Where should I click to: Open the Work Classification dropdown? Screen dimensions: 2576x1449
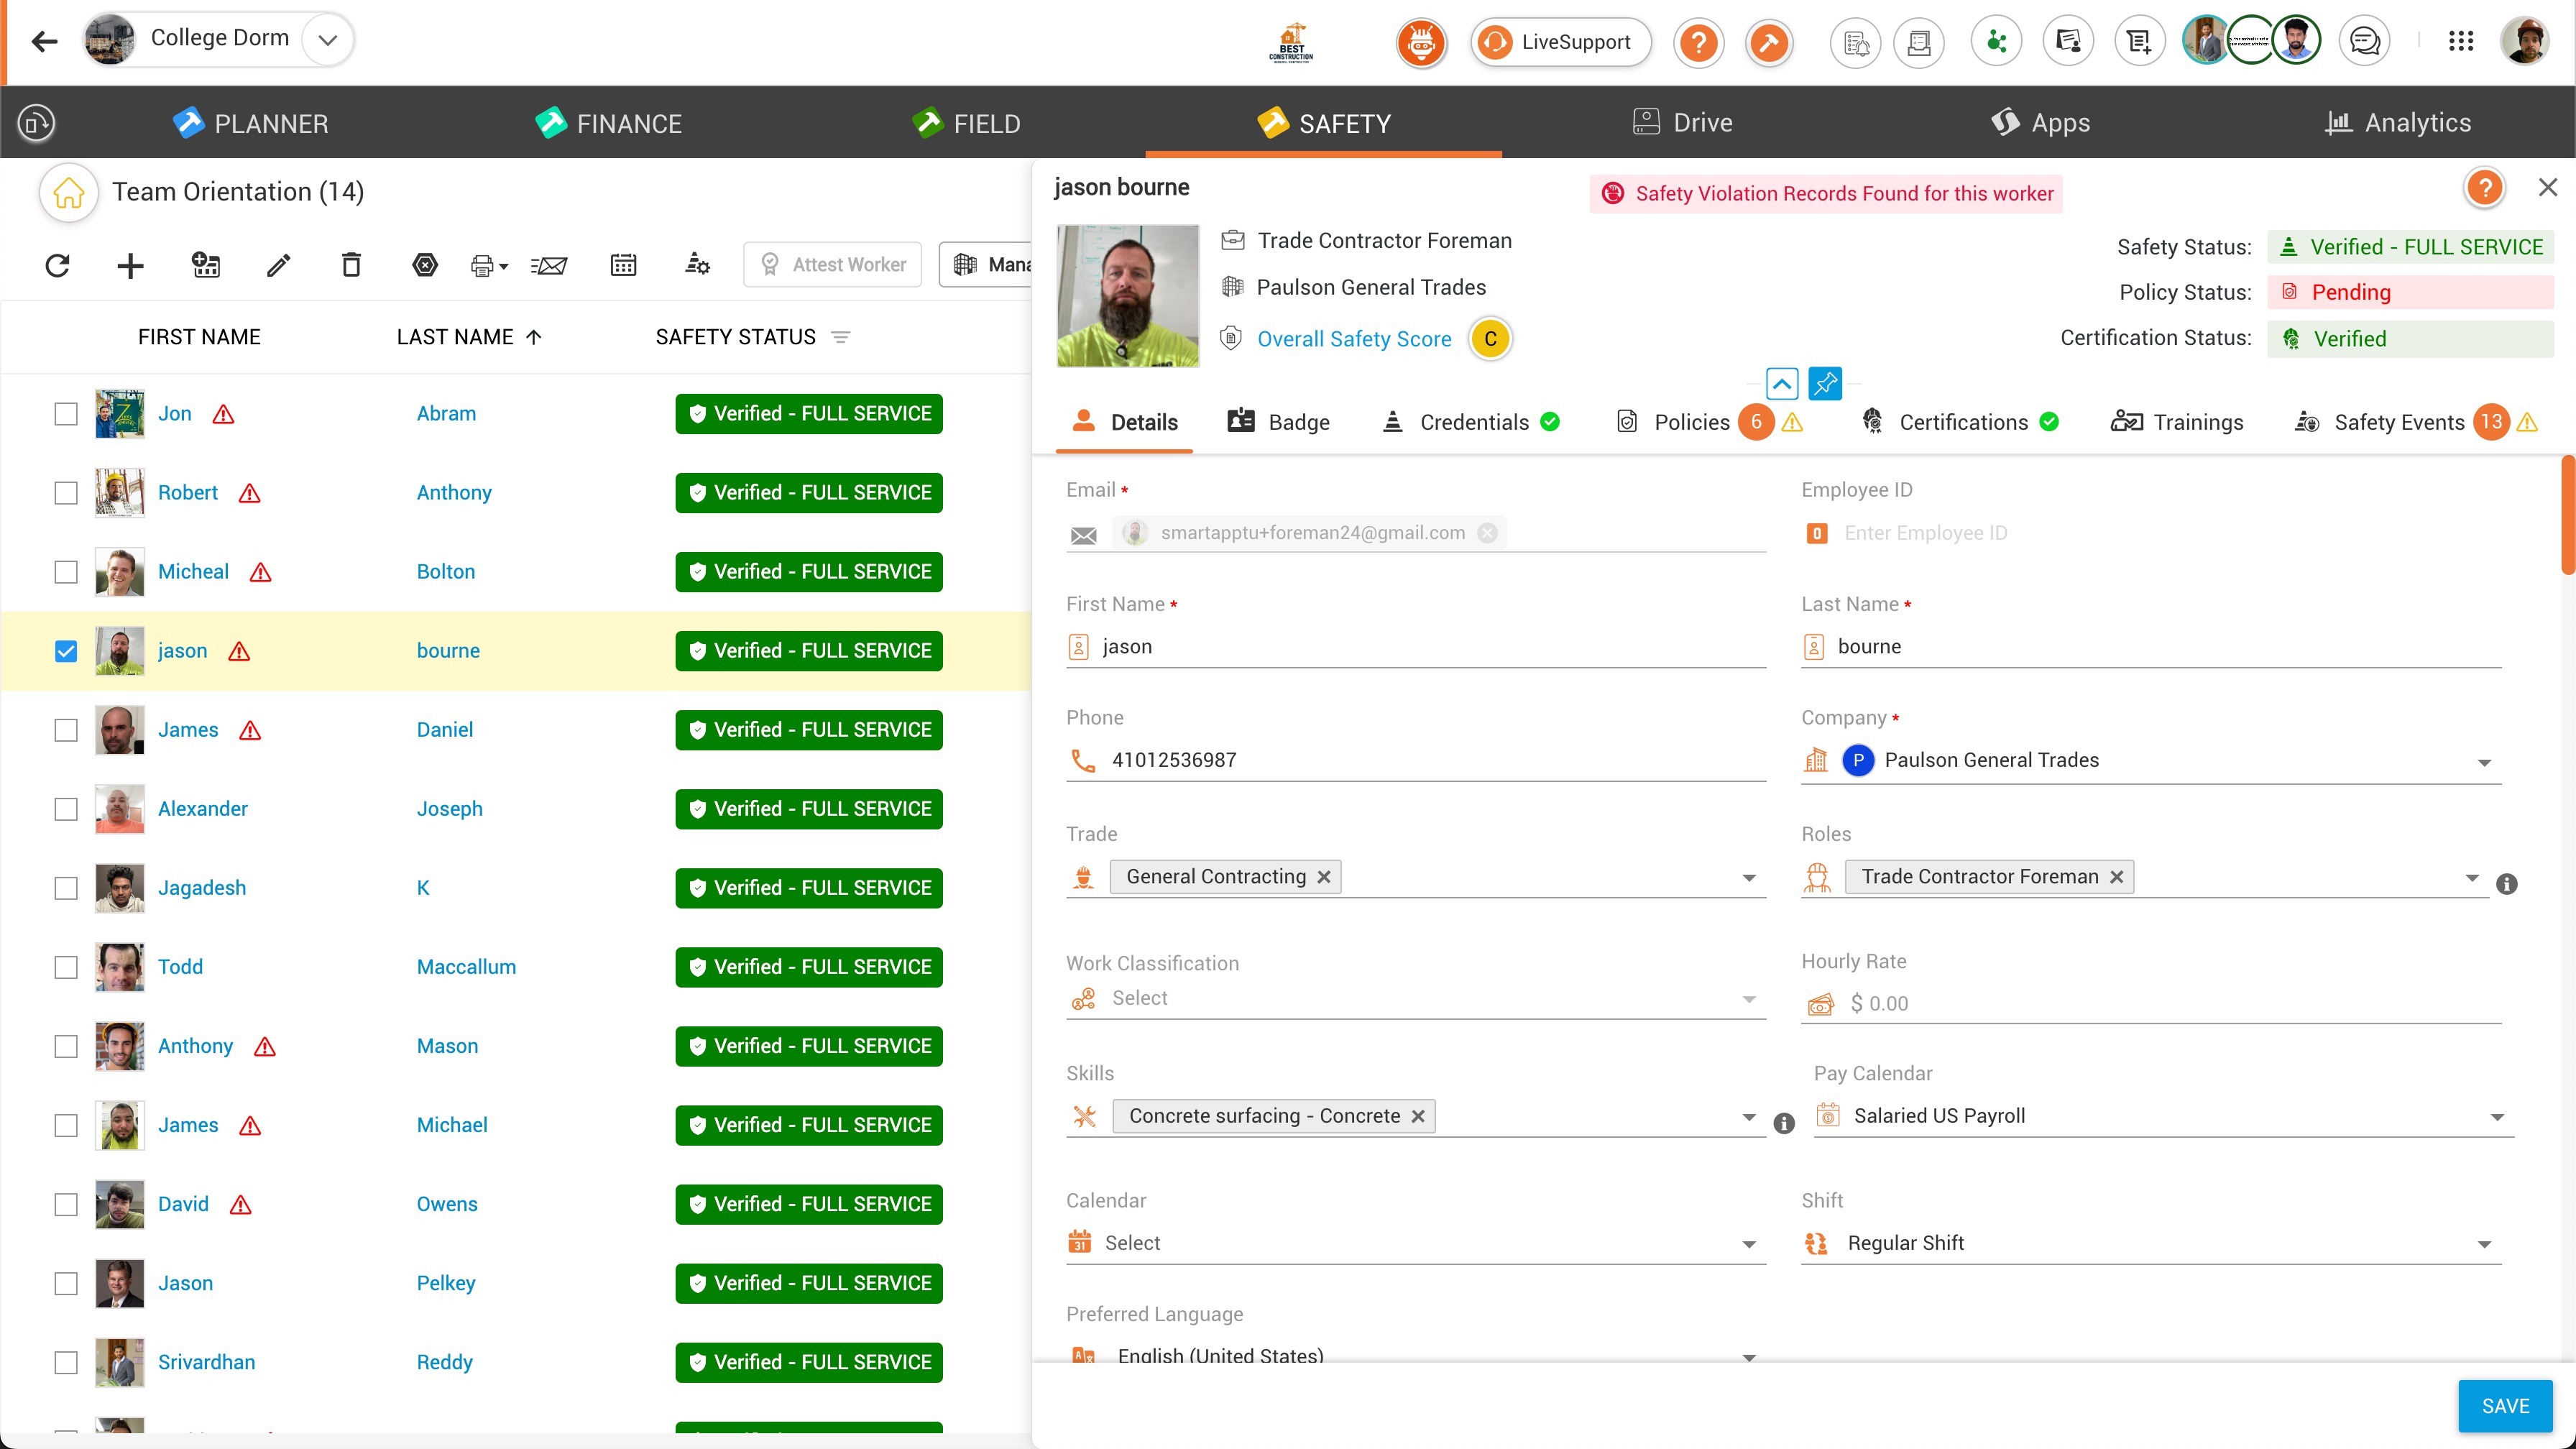1416,999
